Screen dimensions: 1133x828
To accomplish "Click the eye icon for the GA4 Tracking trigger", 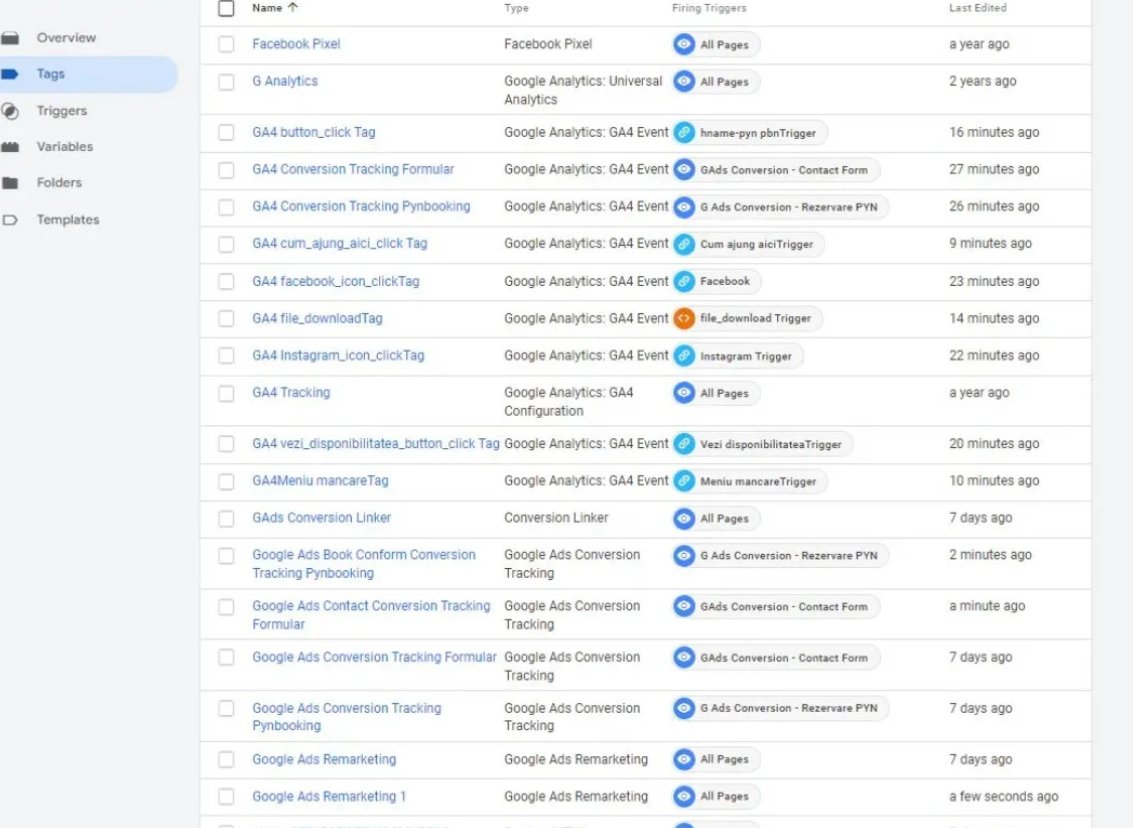I will [x=684, y=393].
